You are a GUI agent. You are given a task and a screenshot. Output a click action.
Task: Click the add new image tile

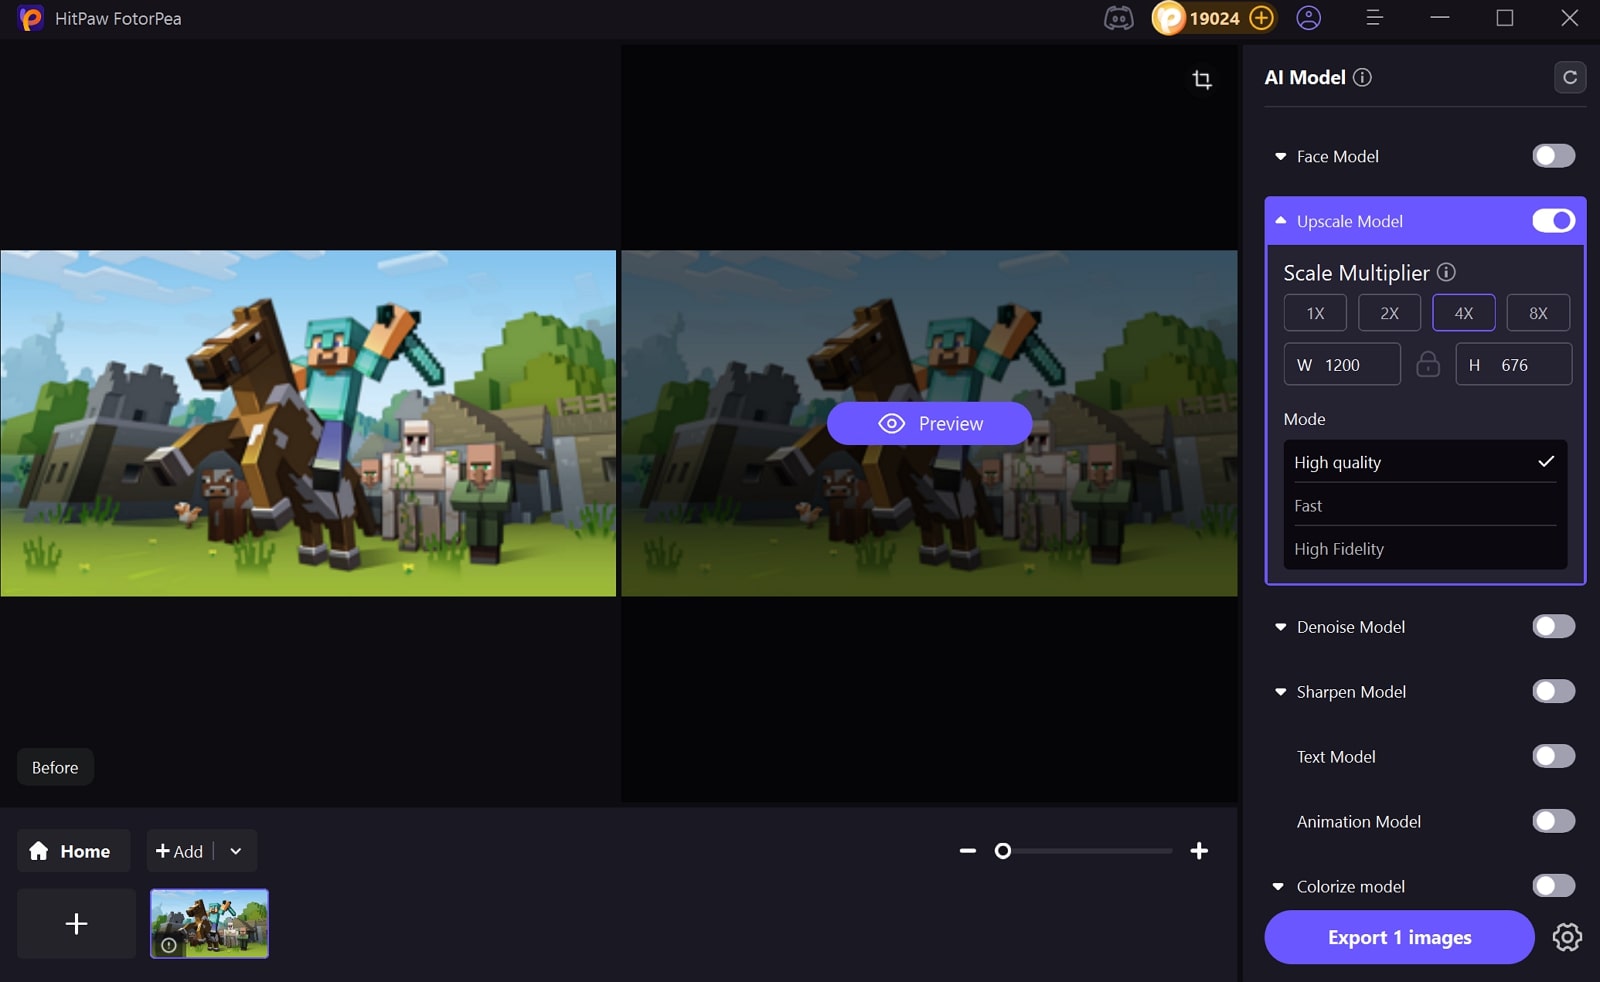[76, 923]
